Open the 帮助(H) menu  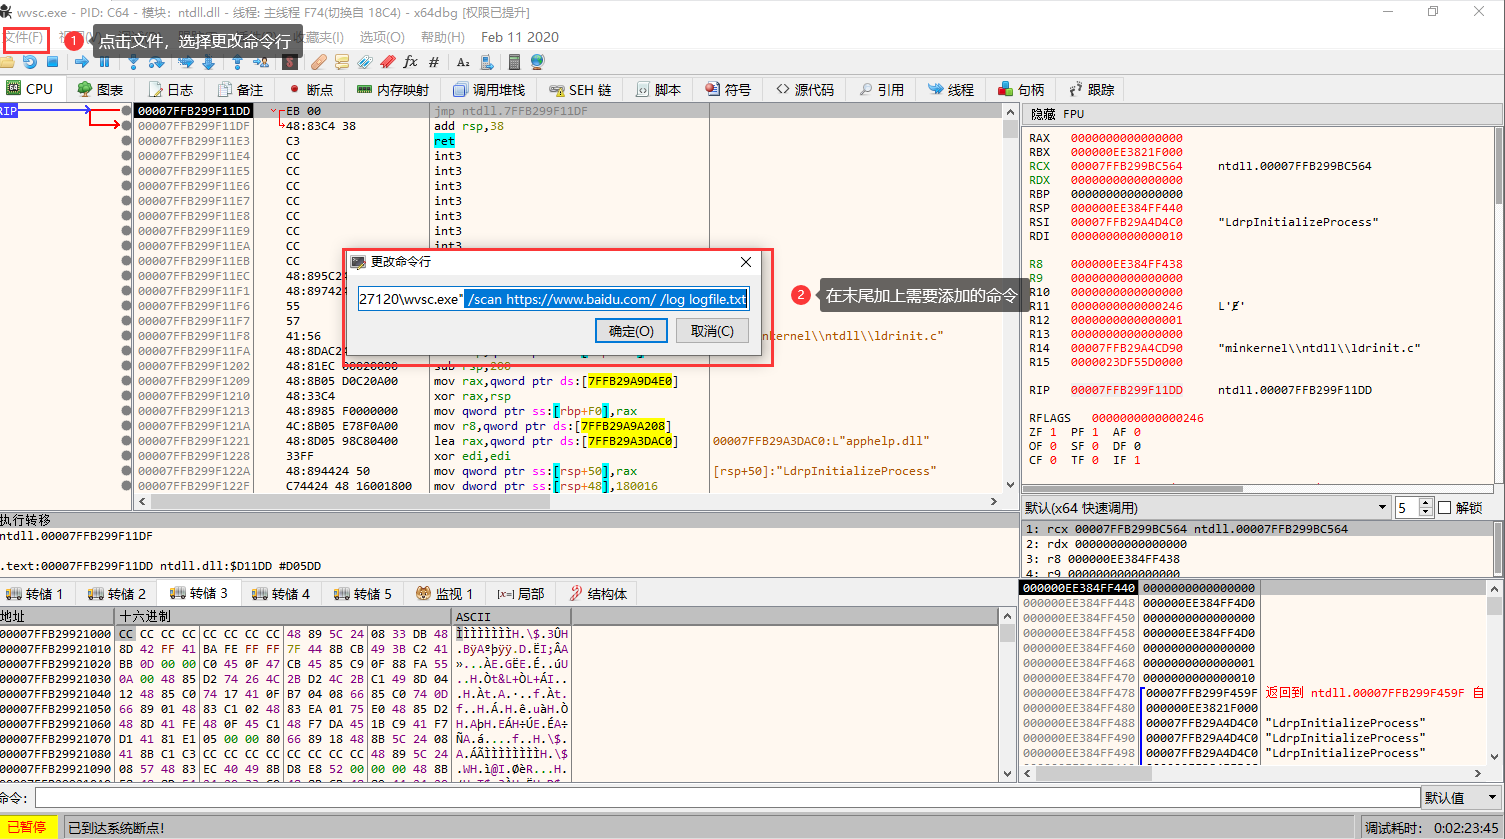click(x=442, y=37)
